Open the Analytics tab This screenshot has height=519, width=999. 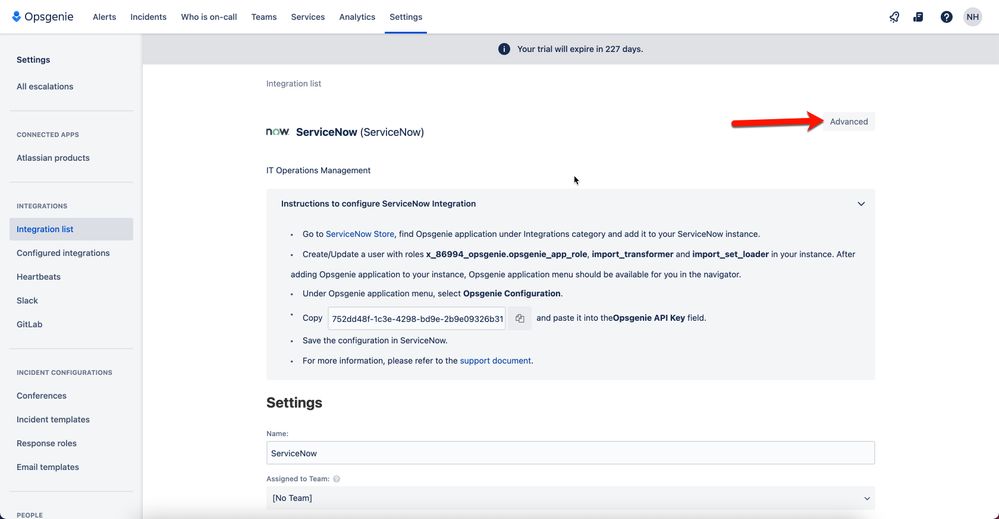click(357, 17)
